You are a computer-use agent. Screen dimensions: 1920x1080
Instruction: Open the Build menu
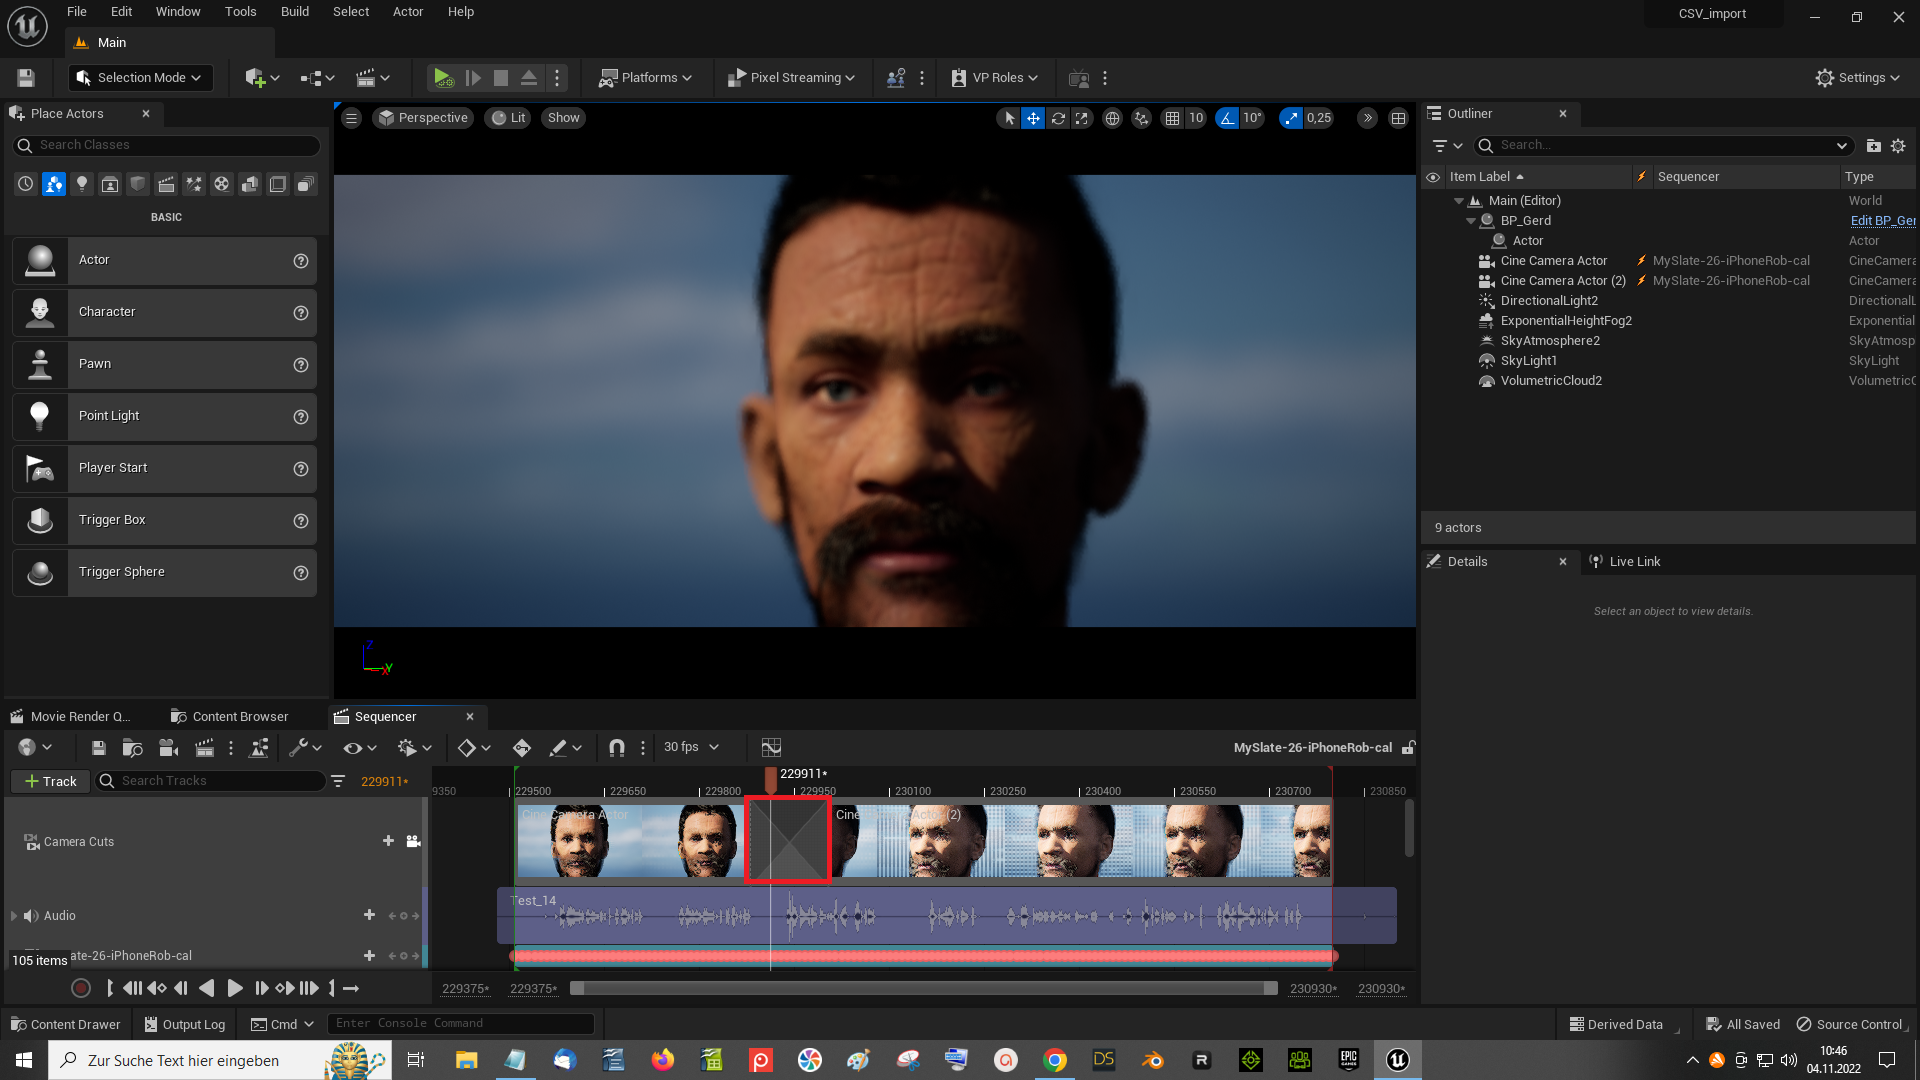coord(295,12)
